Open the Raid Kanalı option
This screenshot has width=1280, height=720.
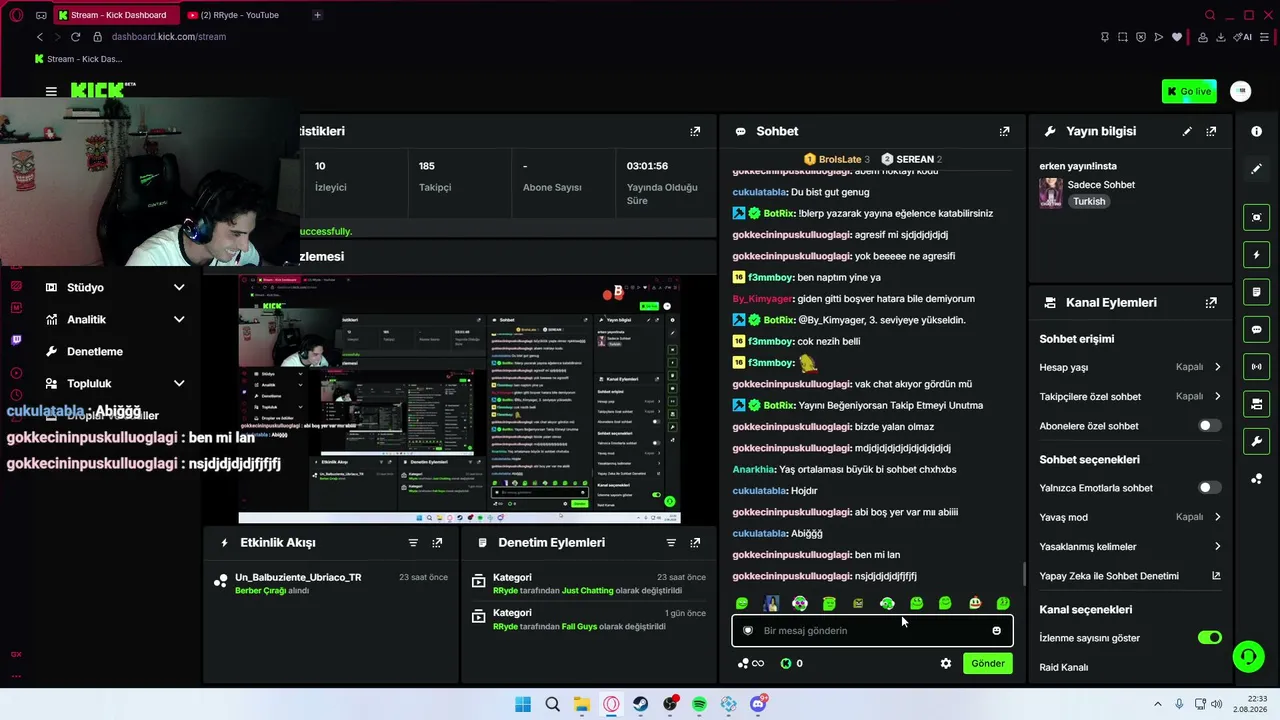pos(1064,667)
